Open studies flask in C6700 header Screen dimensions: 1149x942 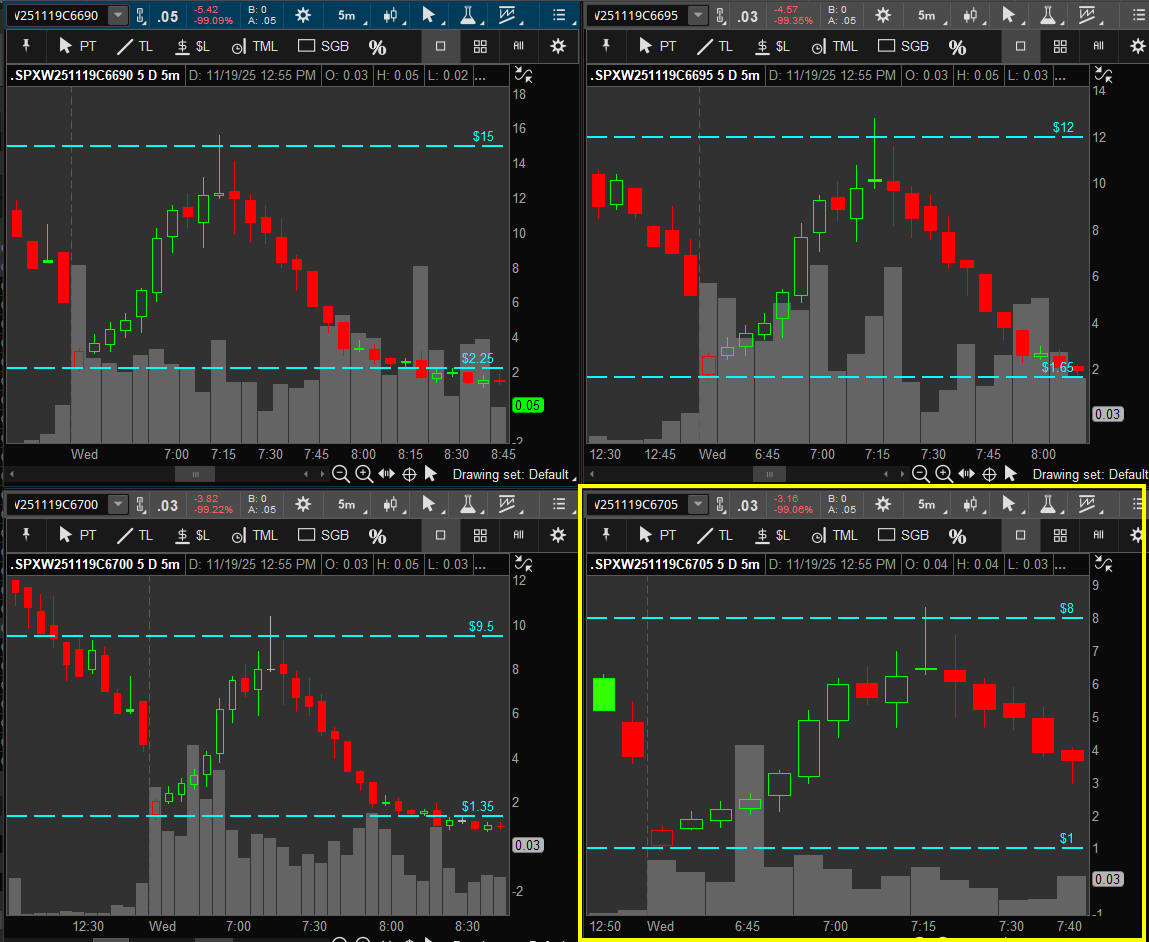tap(468, 504)
